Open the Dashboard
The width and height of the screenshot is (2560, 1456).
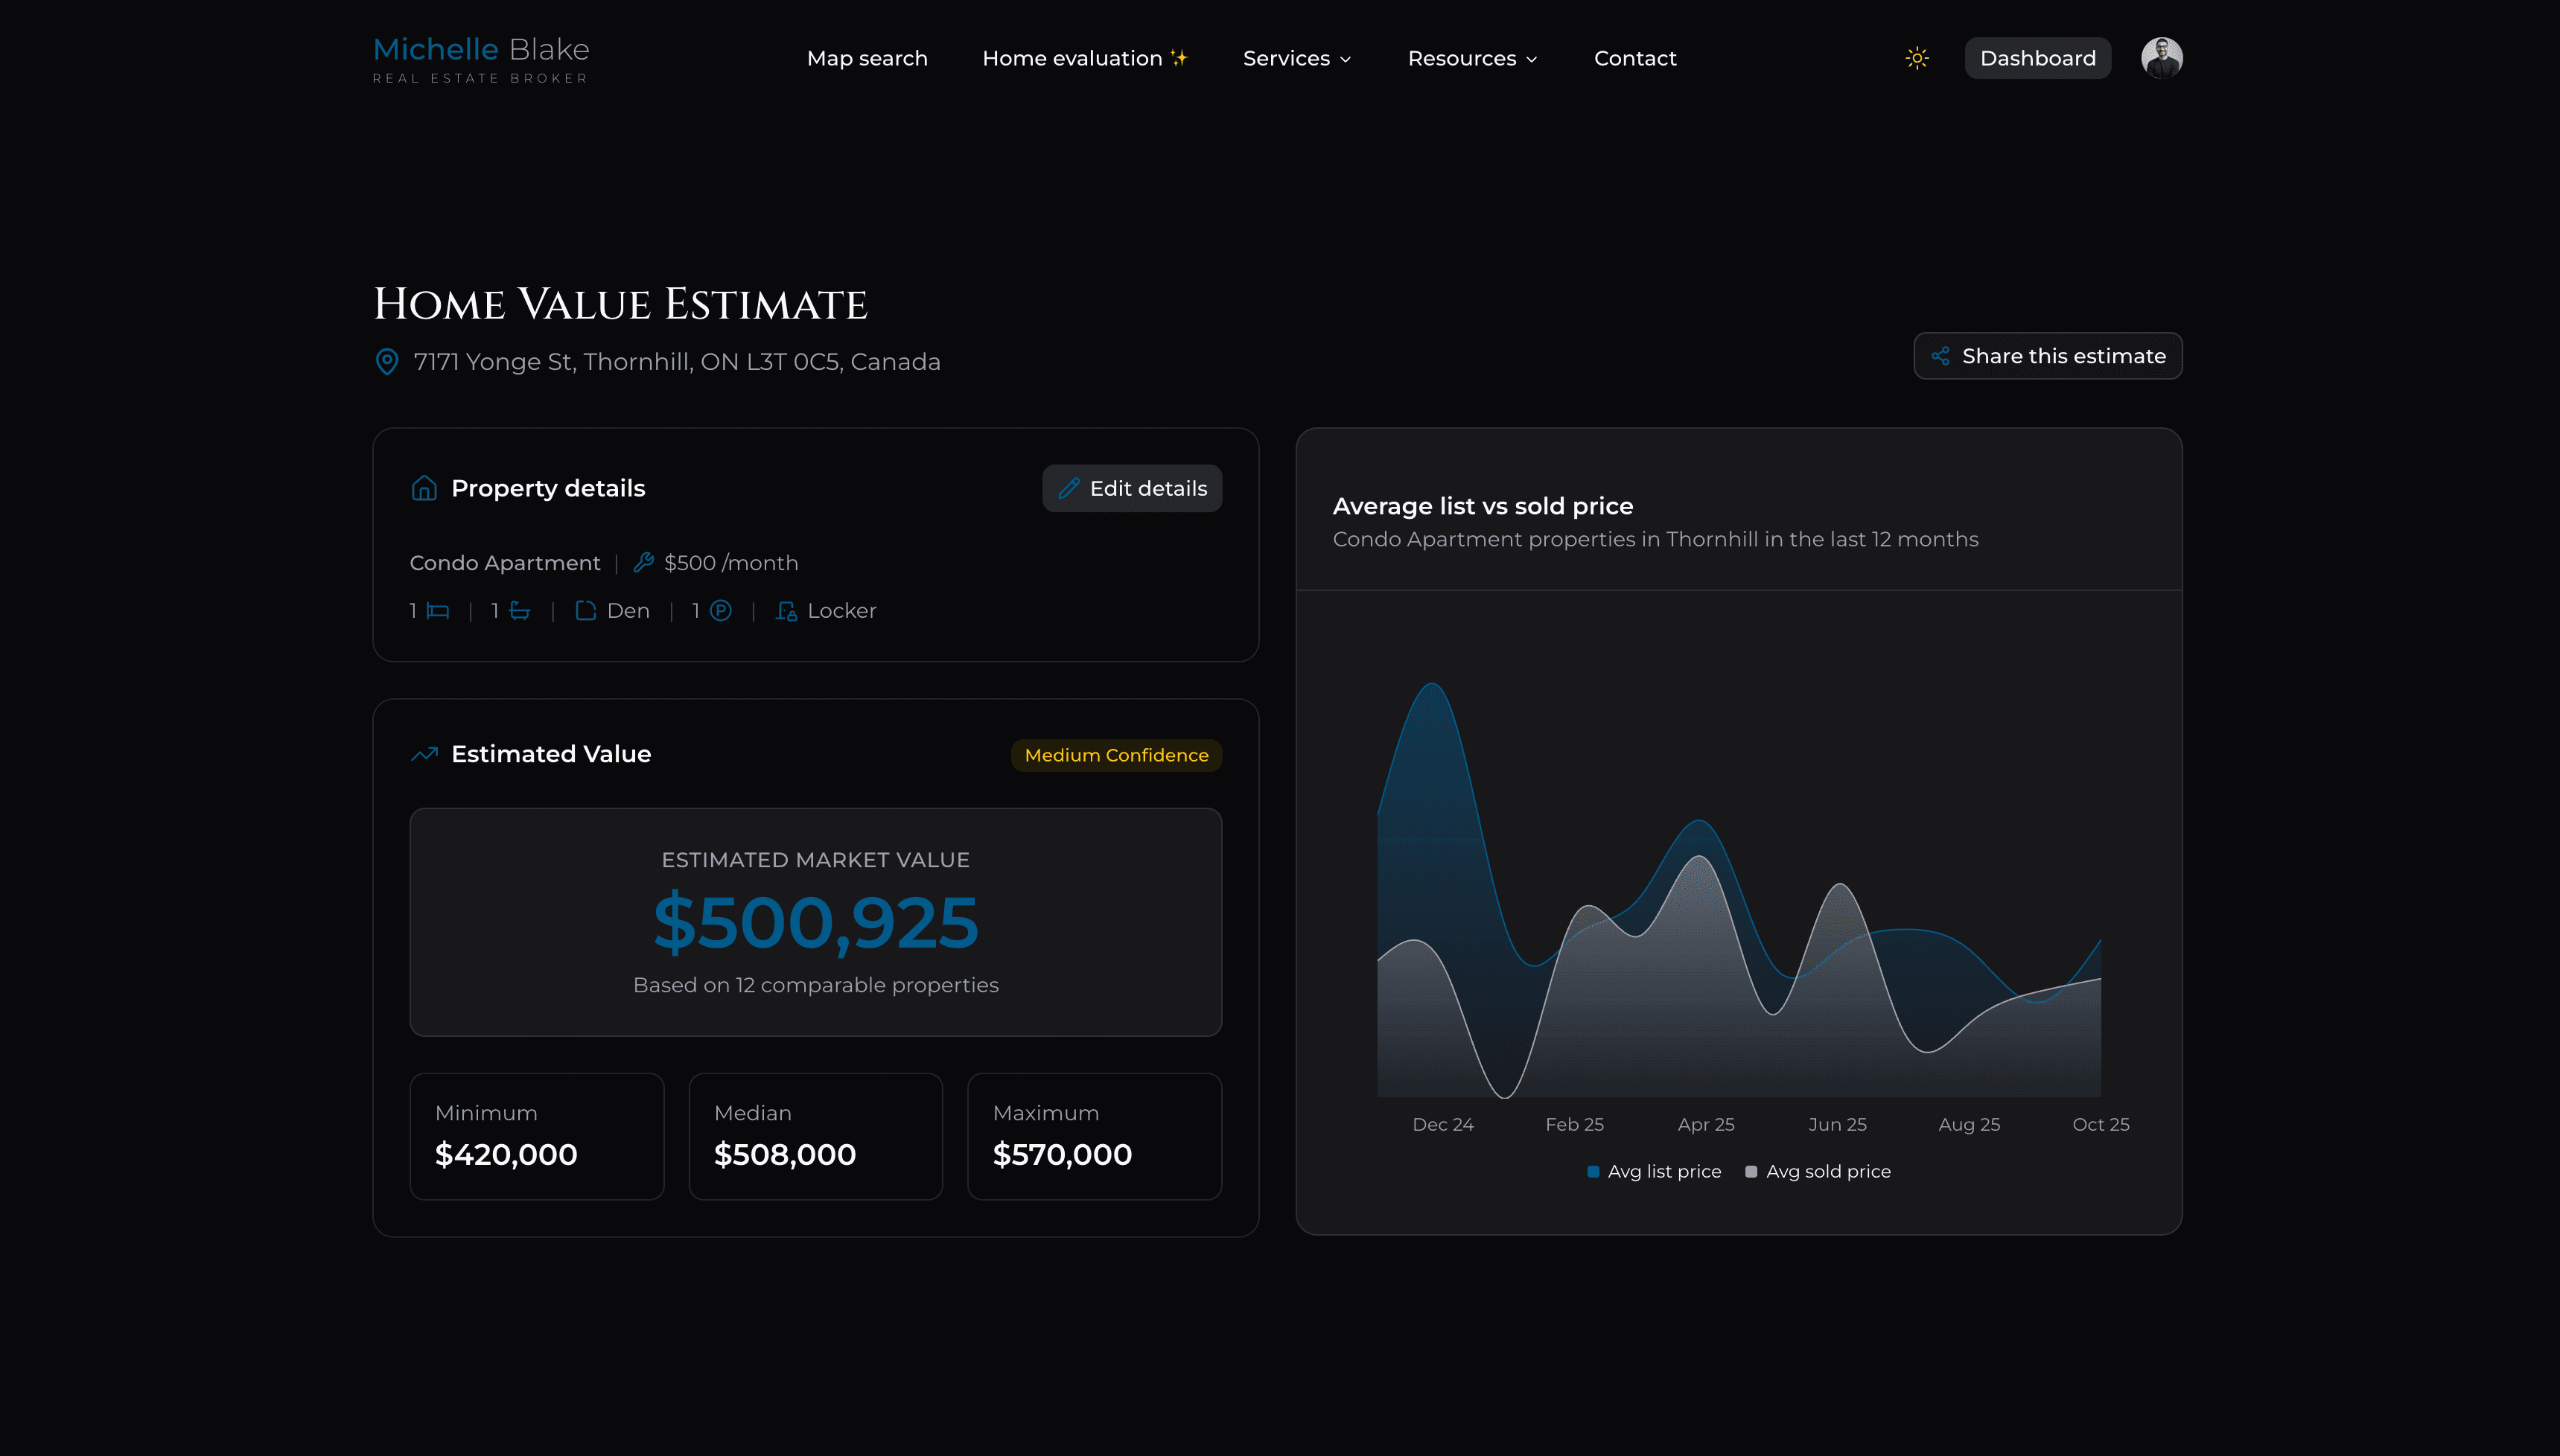(x=2038, y=58)
